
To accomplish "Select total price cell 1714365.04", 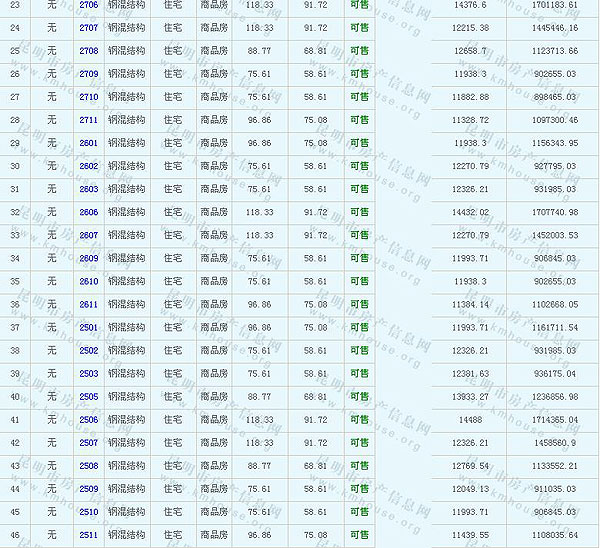I will [555, 420].
